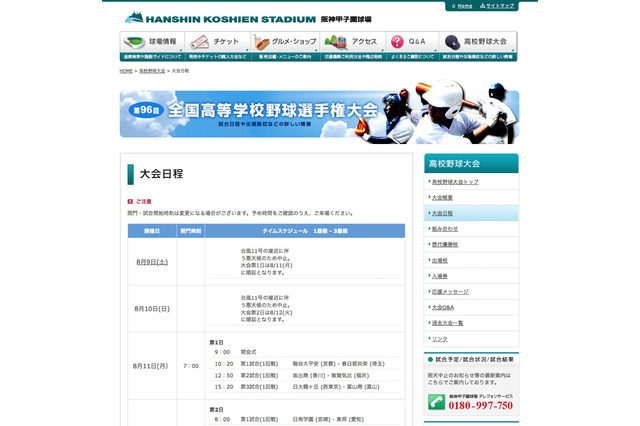Click the 8月9日 typhoon cancellation notice text
640x426 pixels.
266,262
